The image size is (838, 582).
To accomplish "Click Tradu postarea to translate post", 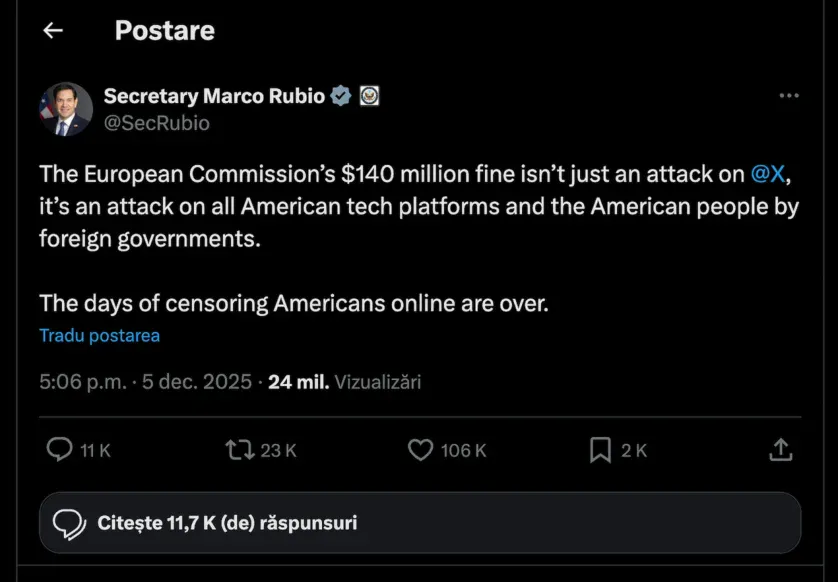I will 99,335.
